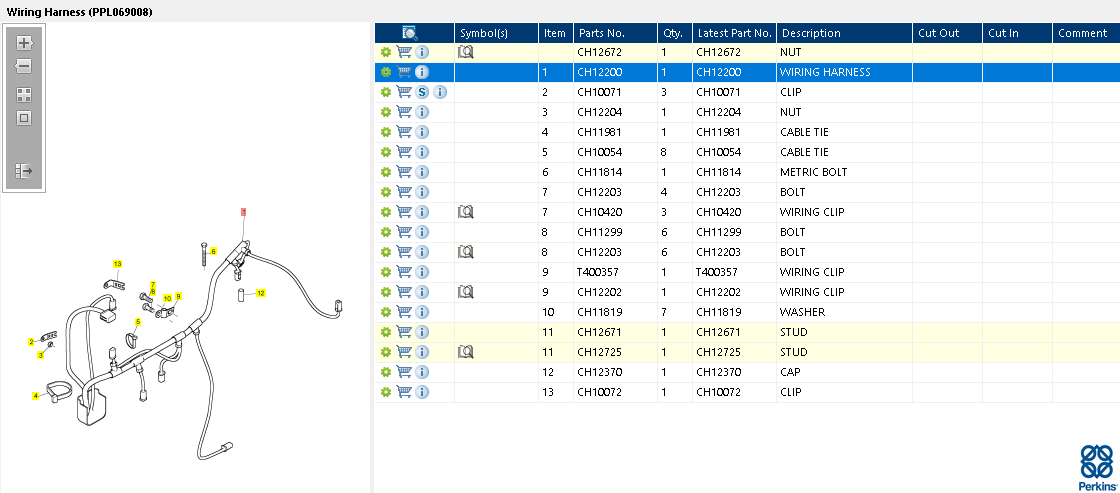The image size is (1120, 493).
Task: Add CH12370 CAP to cart
Action: pyautogui.click(x=404, y=372)
